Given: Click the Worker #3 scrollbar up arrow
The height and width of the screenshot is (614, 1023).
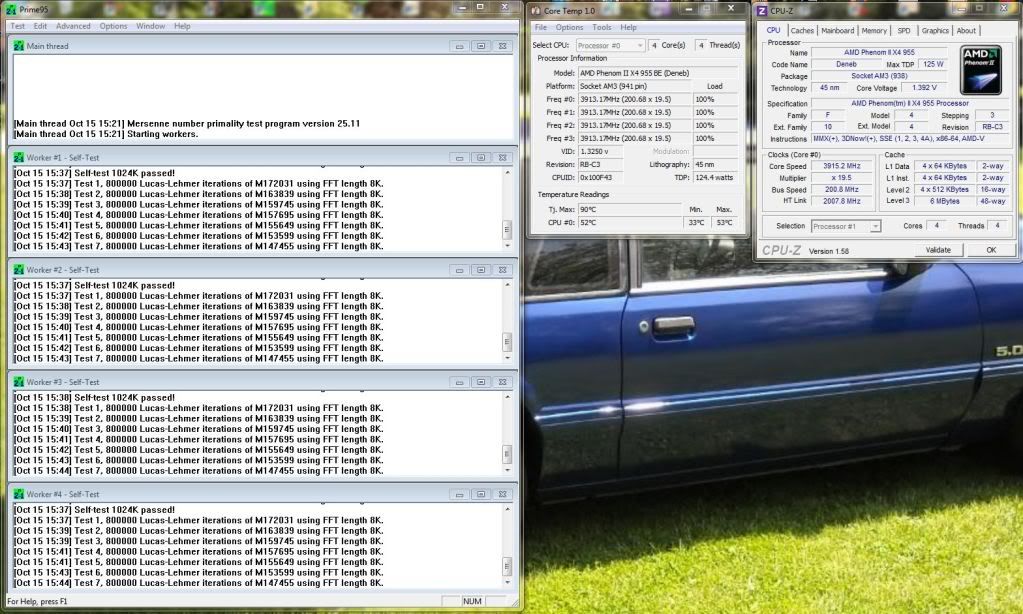Looking at the screenshot, I should point(508,397).
